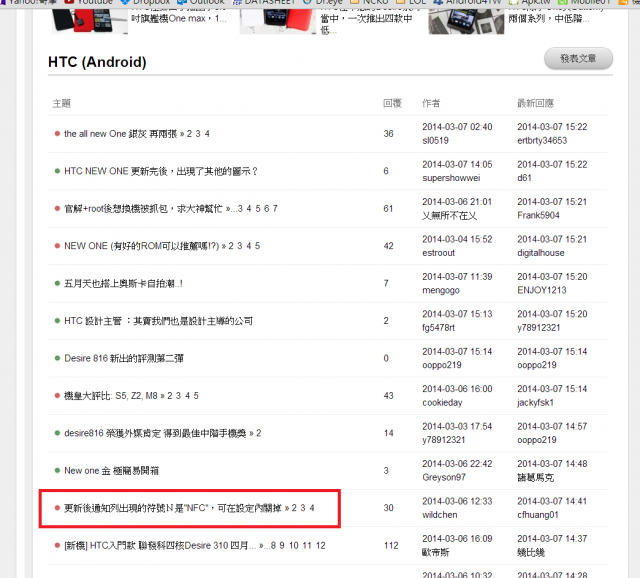Go to page 2 of NEW ONE ROM thread
The height and width of the screenshot is (578, 640).
point(231,246)
